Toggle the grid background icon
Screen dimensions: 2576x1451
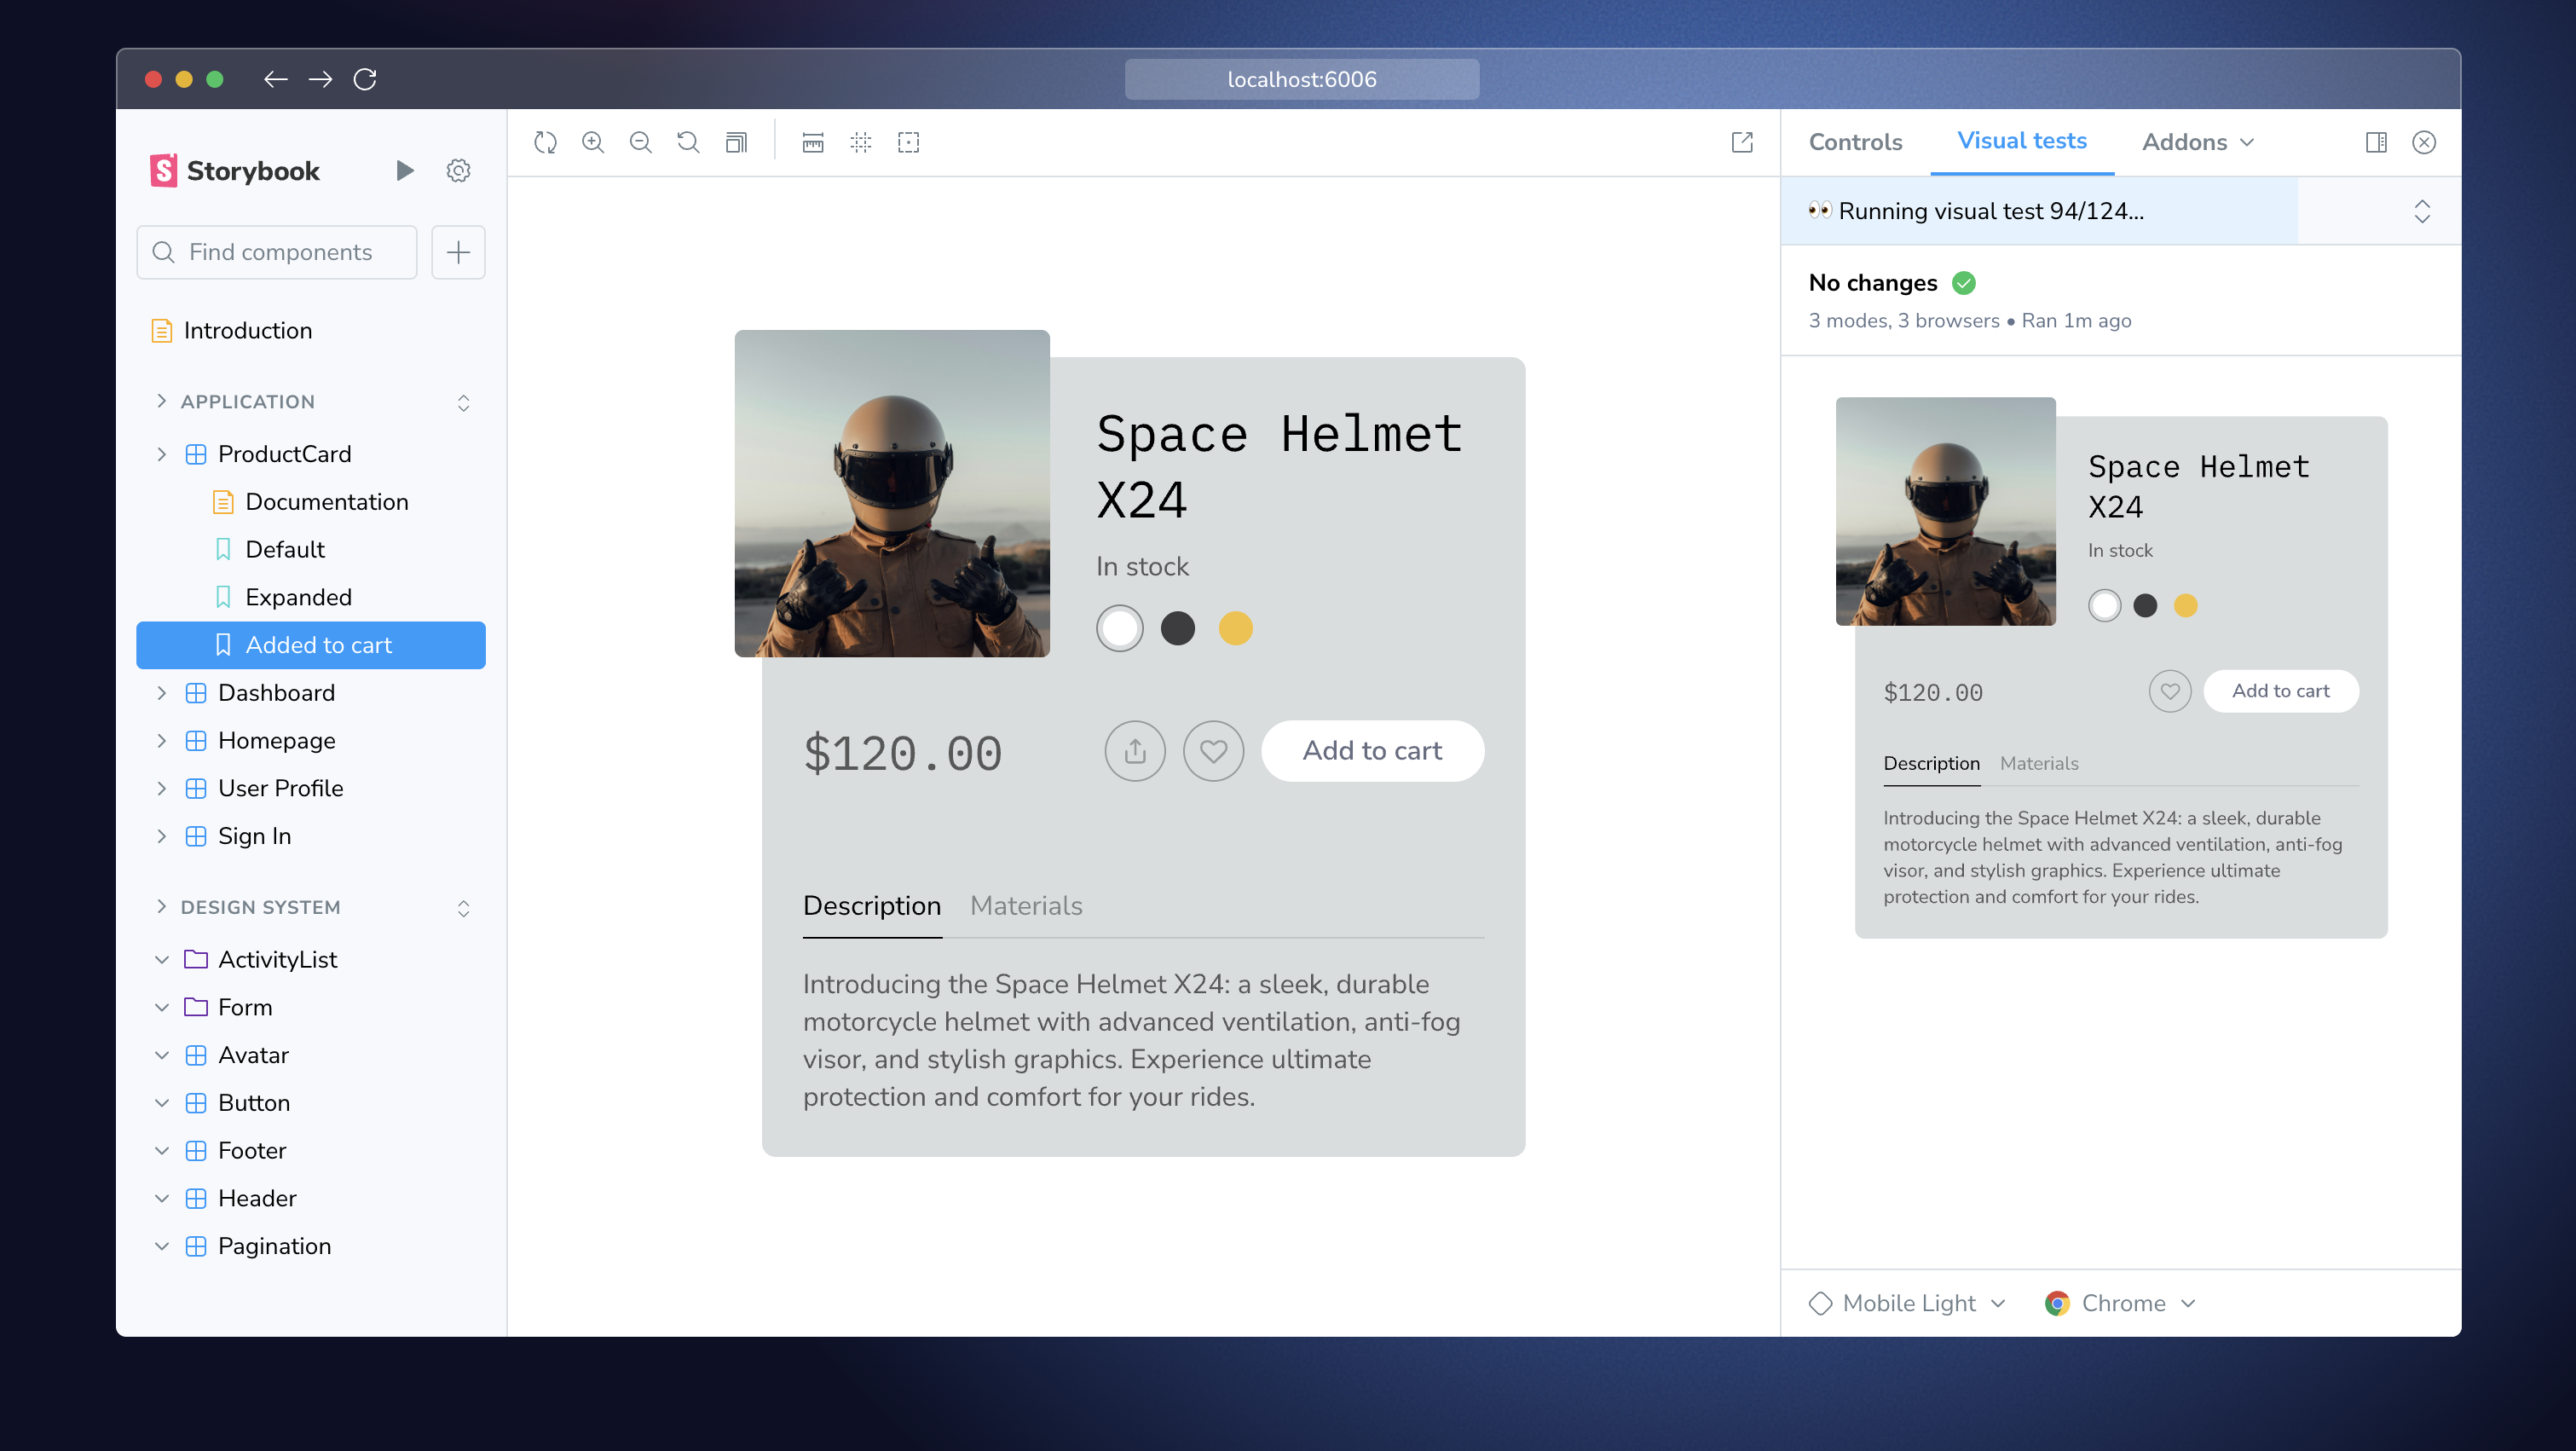click(860, 142)
